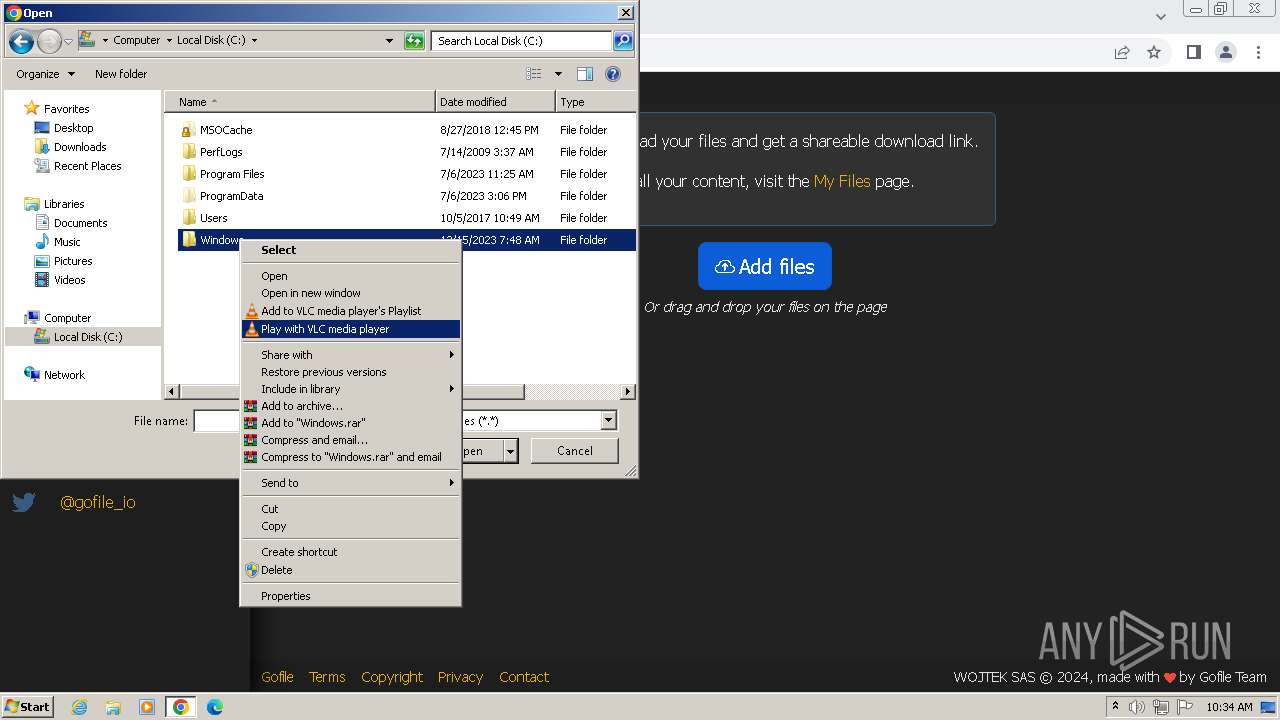The image size is (1280, 720).
Task: Choose Cut from context menu
Action: [x=350, y=509]
